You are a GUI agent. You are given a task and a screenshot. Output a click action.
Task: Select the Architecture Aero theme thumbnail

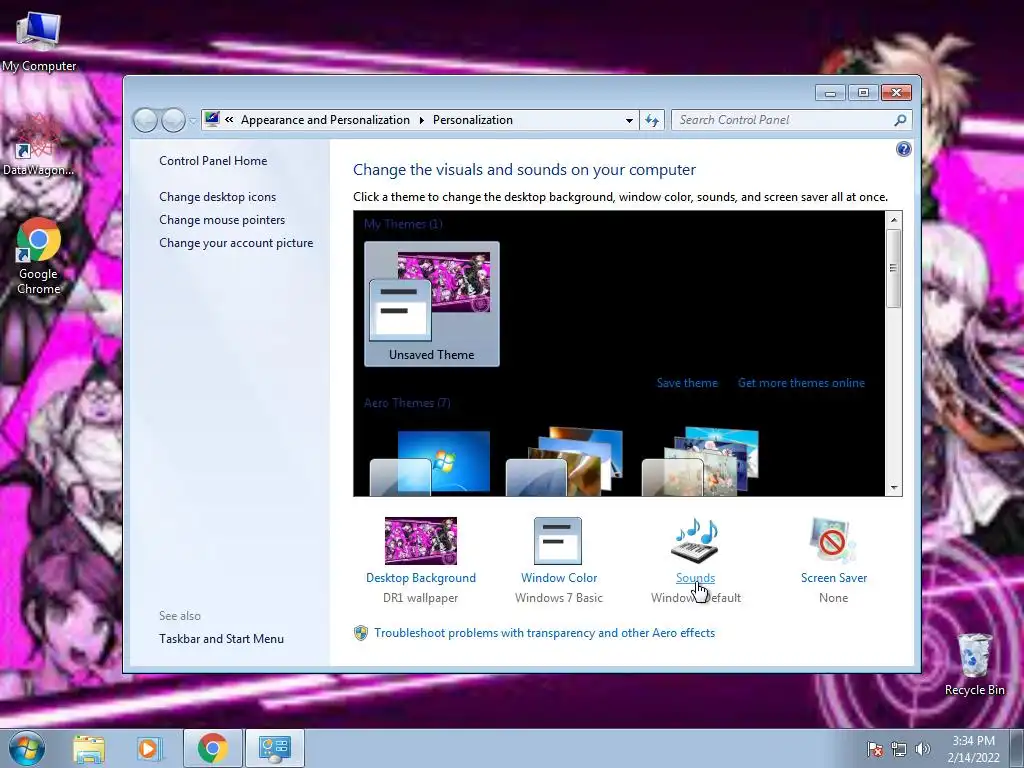coord(565,462)
